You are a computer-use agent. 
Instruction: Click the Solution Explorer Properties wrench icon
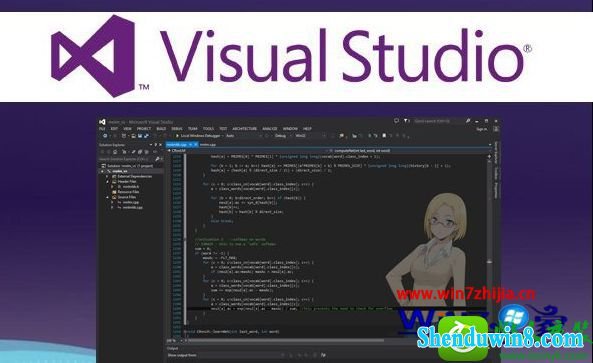pyautogui.click(x=134, y=152)
